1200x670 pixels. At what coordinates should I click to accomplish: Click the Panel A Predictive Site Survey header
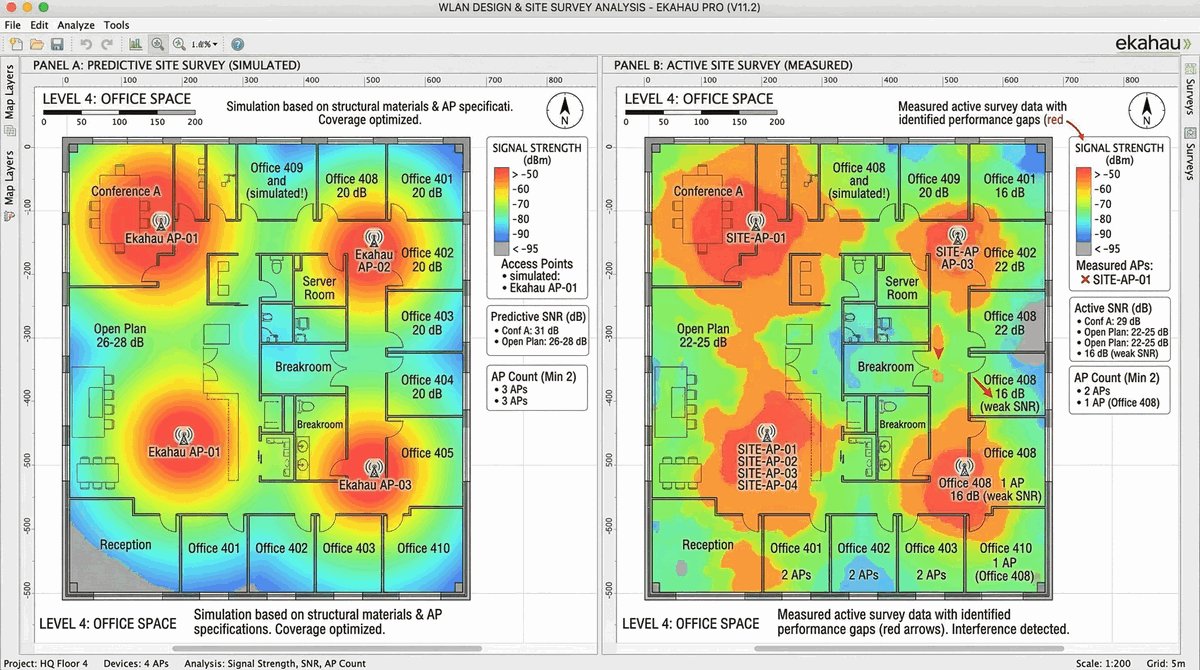click(166, 65)
